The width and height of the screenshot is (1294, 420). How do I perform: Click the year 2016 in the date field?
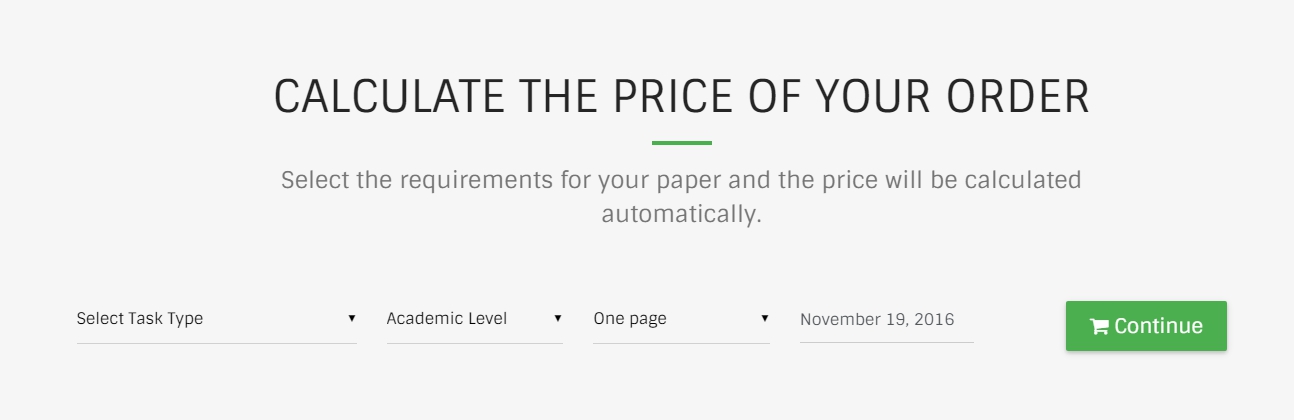click(x=935, y=320)
